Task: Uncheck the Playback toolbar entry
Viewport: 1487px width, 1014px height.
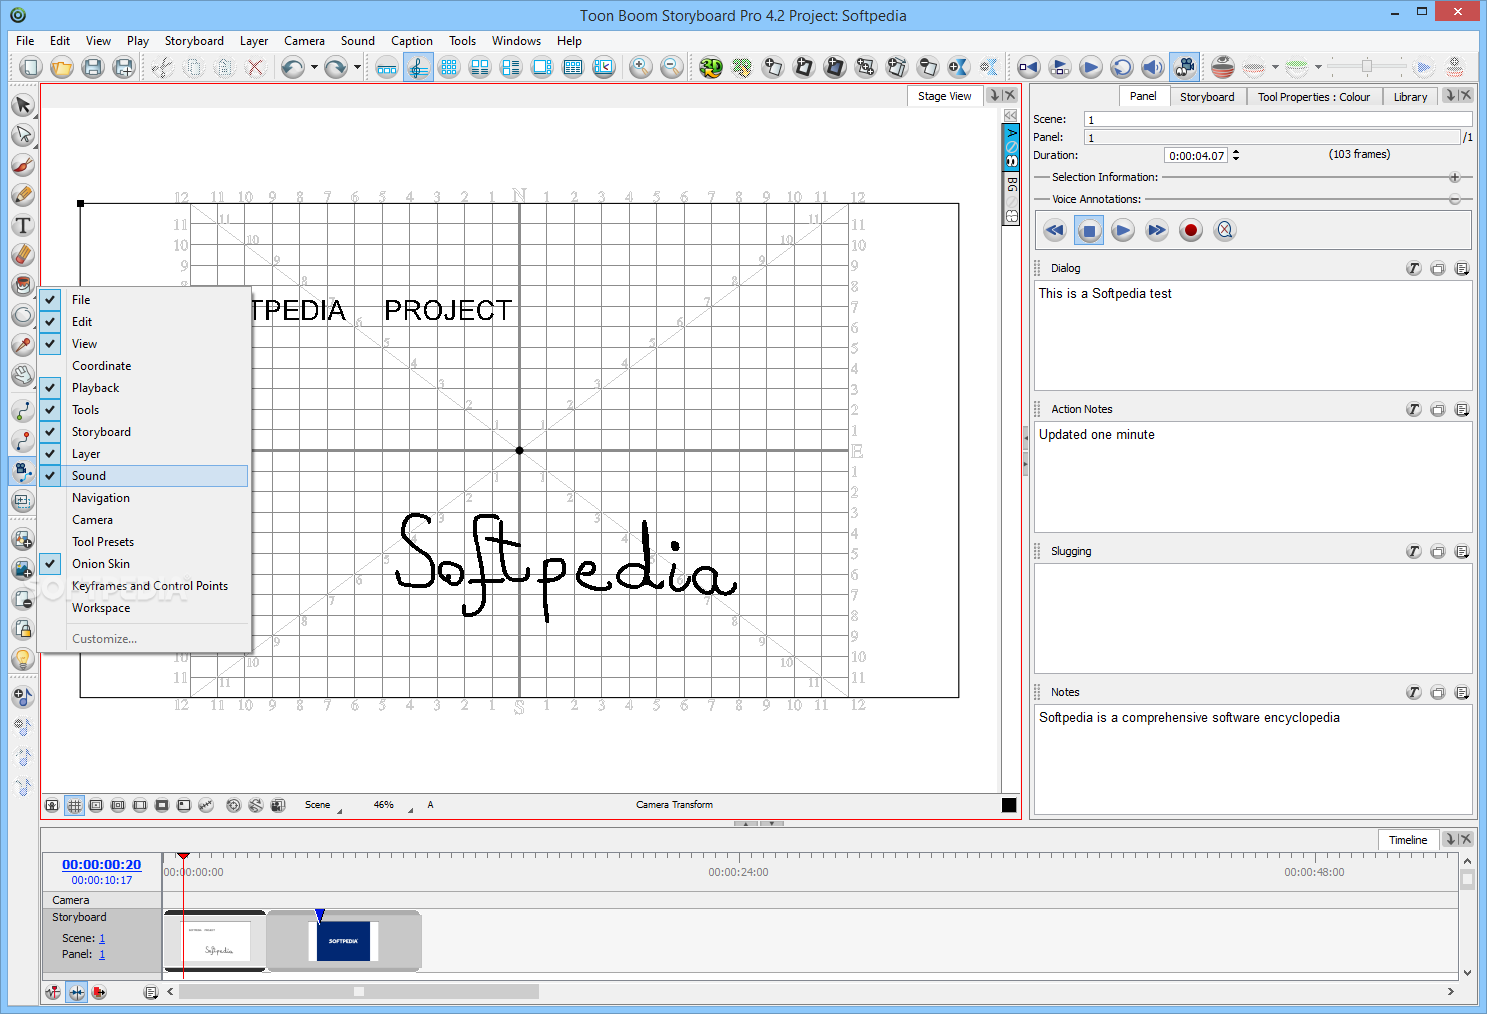Action: tap(144, 388)
